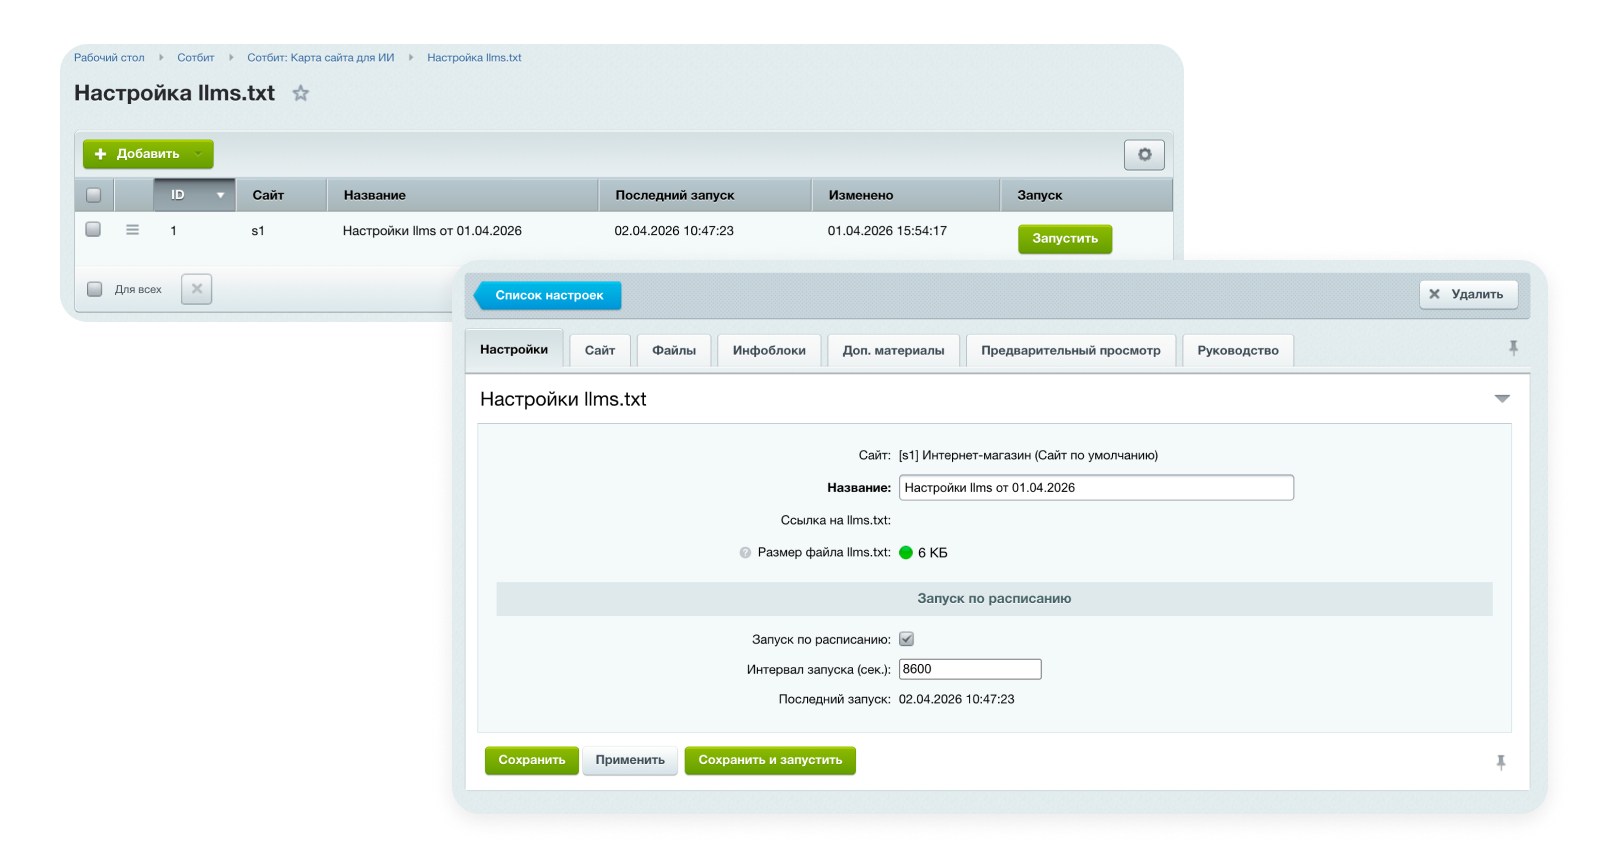Open the 'Предварительный просмотр' tab
The width and height of the screenshot is (1600, 862).
(x=1070, y=350)
